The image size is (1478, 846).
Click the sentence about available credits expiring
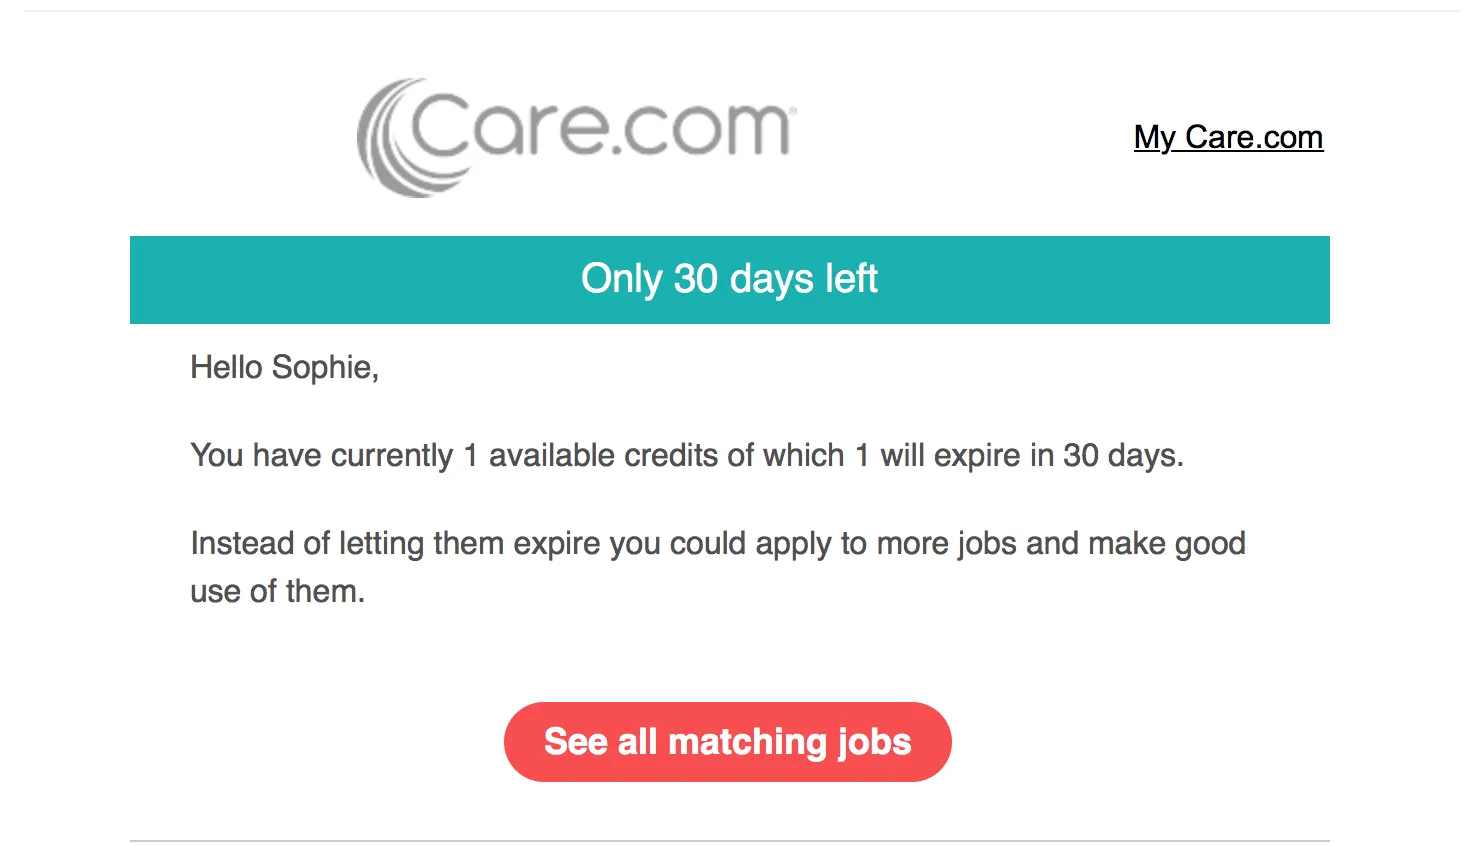point(686,456)
